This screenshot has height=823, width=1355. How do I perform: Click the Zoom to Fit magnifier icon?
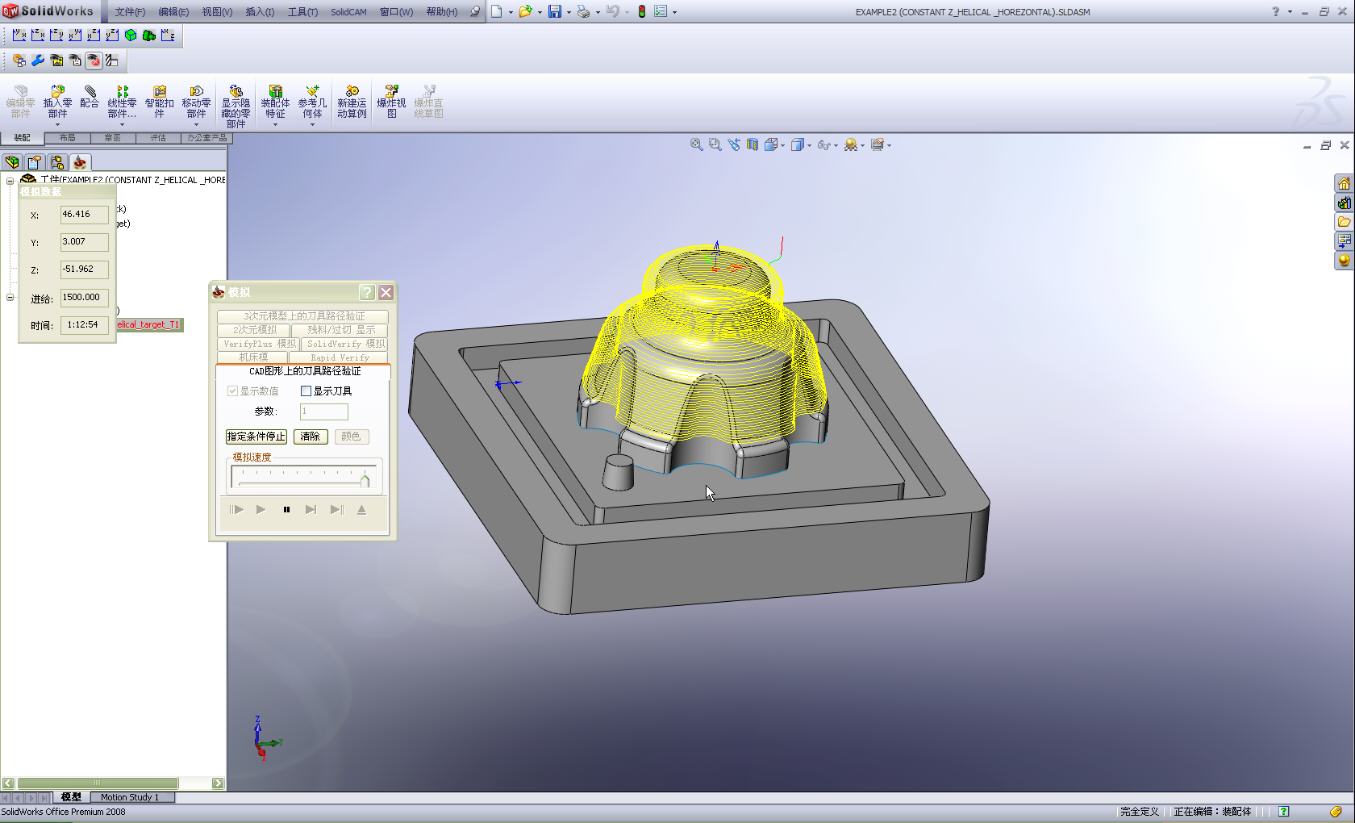pyautogui.click(x=696, y=145)
